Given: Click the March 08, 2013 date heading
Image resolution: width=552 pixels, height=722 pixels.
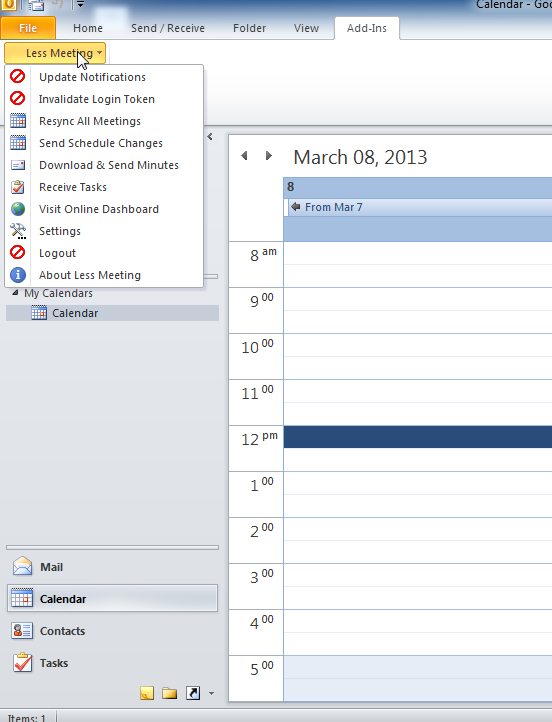Looking at the screenshot, I should tap(360, 157).
